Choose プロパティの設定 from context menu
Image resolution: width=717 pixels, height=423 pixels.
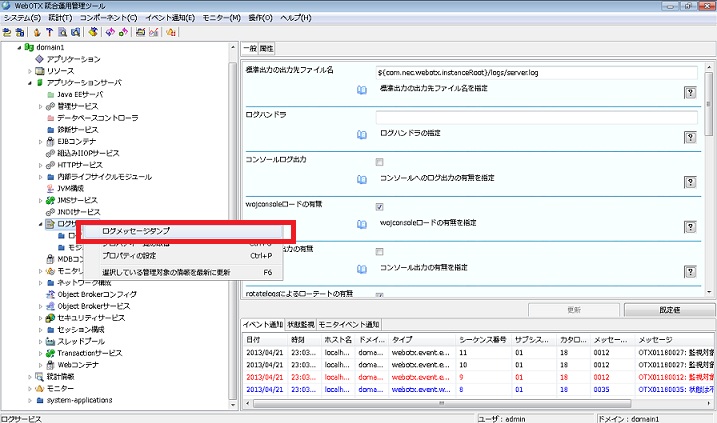[183, 256]
